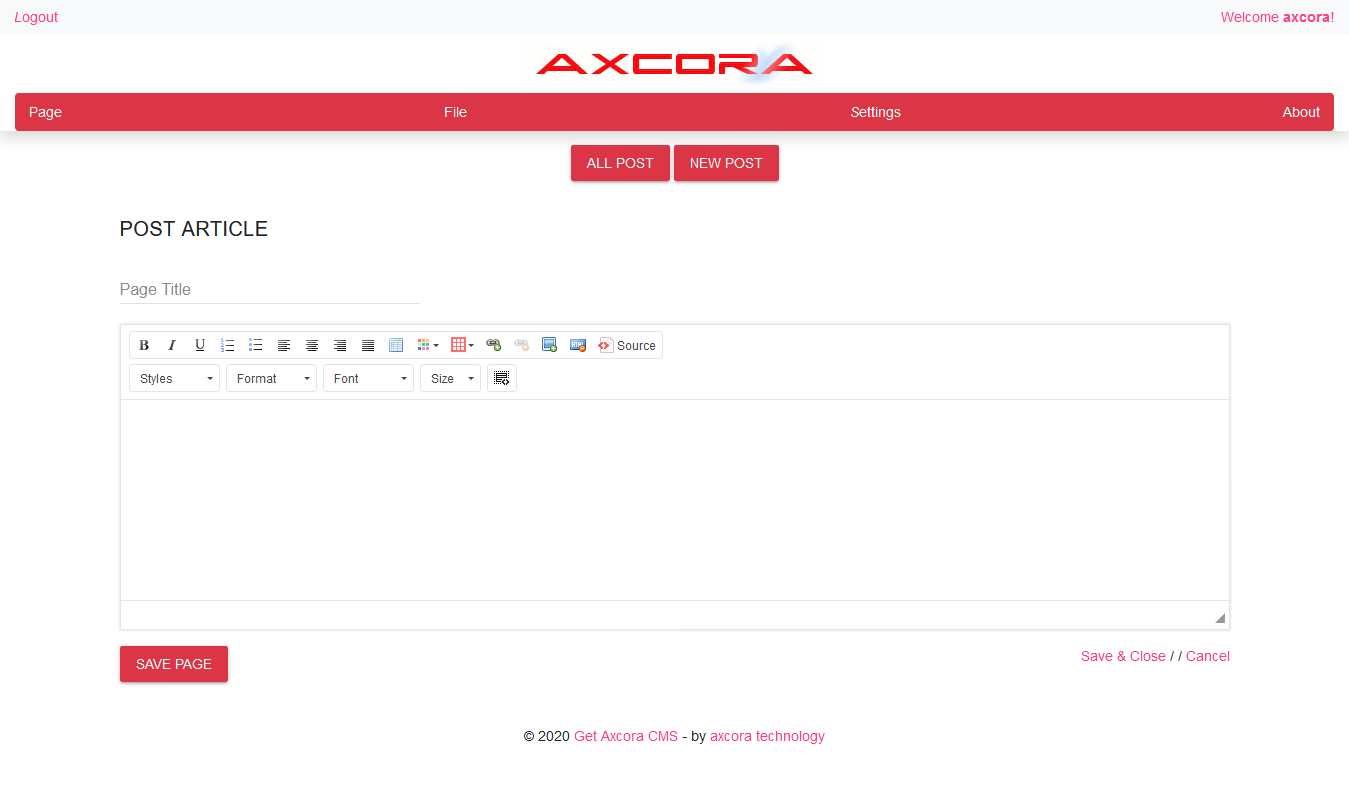The width and height of the screenshot is (1349, 806).
Task: Open the Styles dropdown
Action: click(x=173, y=378)
